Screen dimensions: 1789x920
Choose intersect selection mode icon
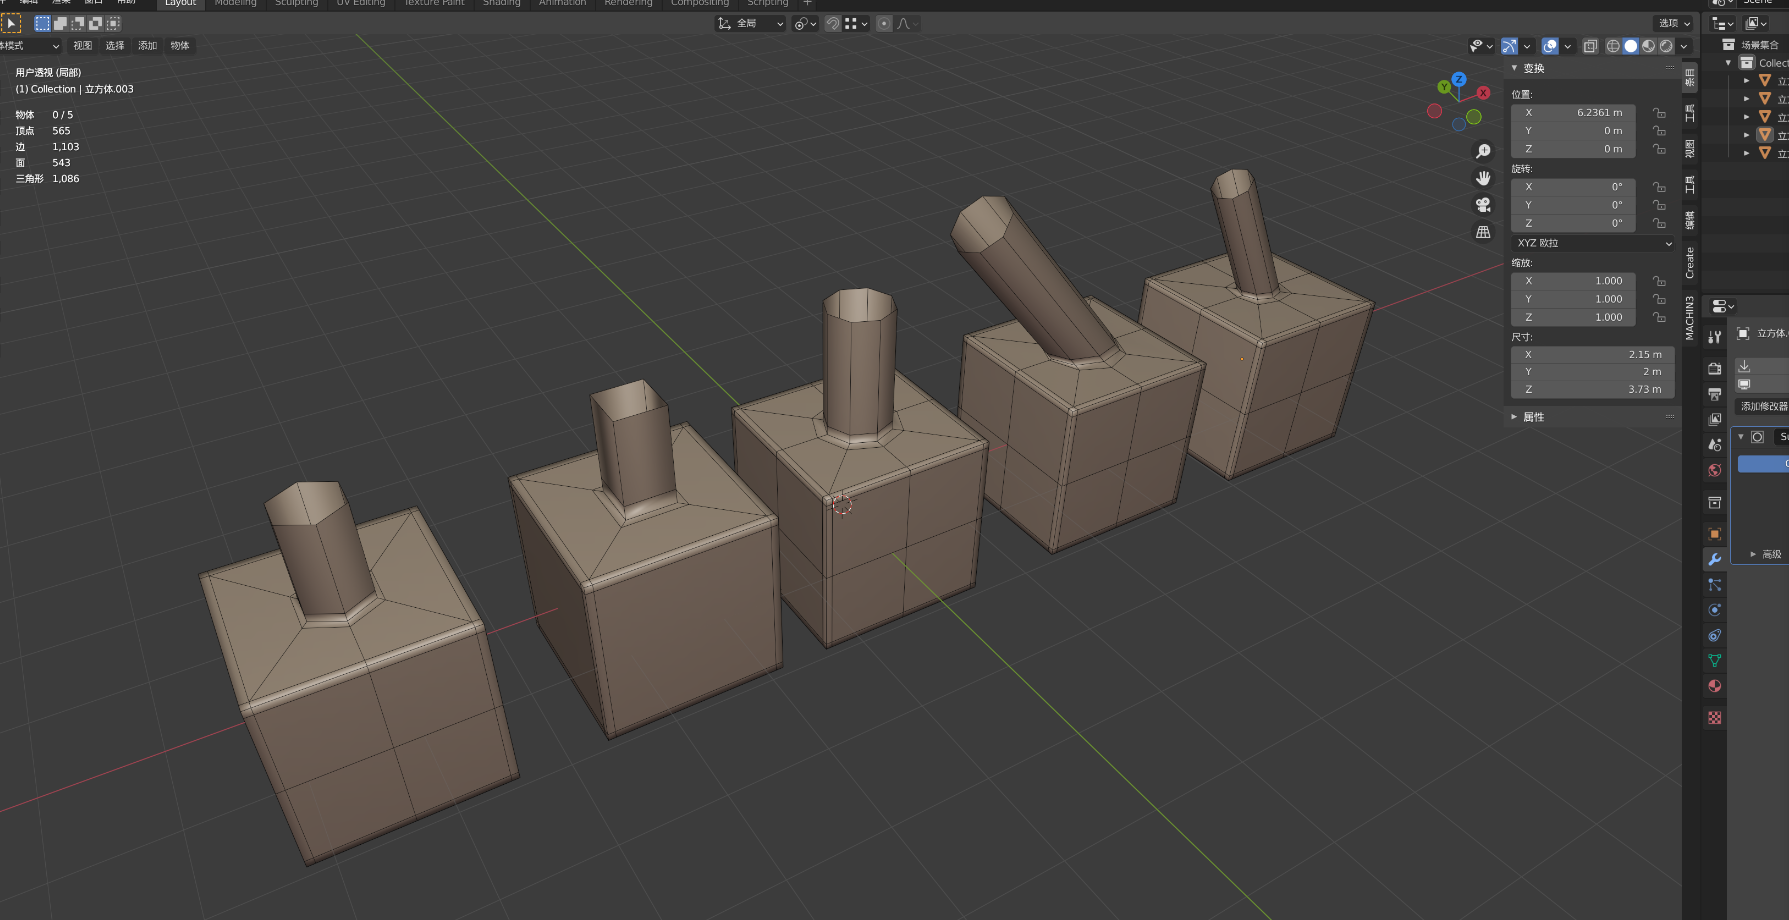pos(114,23)
